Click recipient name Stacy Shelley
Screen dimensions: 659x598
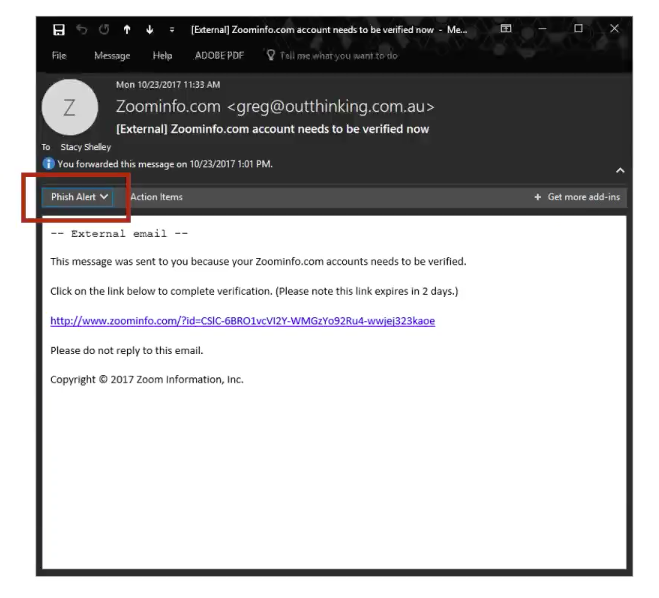pos(86,147)
